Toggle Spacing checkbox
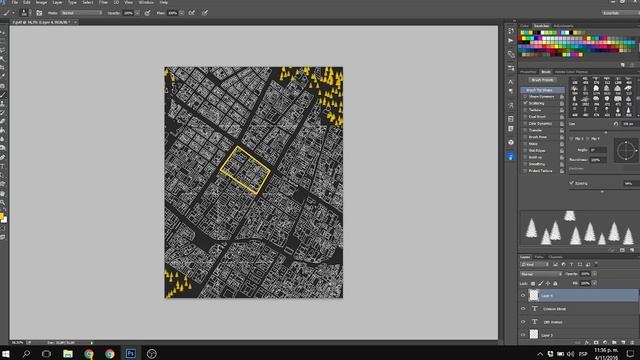640x360 pixels. point(572,183)
